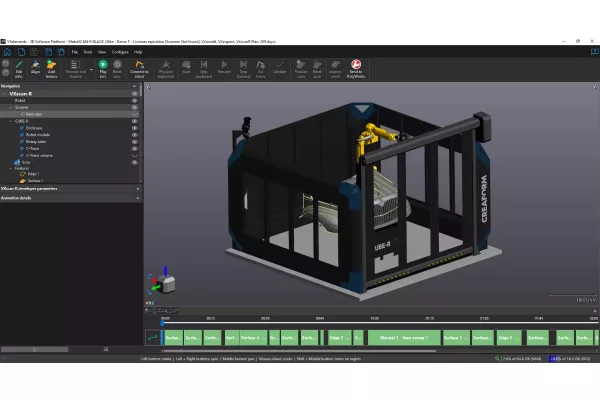The width and height of the screenshot is (600, 400).
Task: Click the Add feature icon
Action: [52, 66]
